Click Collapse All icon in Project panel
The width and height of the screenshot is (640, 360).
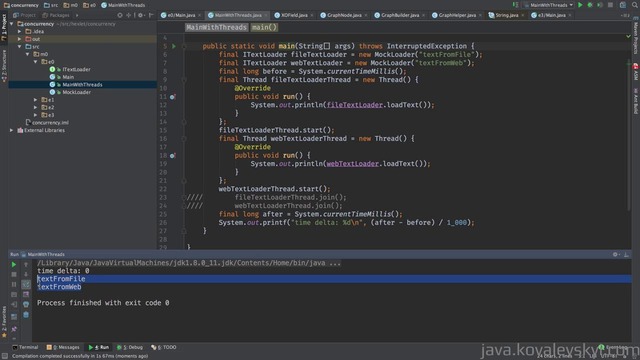pyautogui.click(x=129, y=15)
